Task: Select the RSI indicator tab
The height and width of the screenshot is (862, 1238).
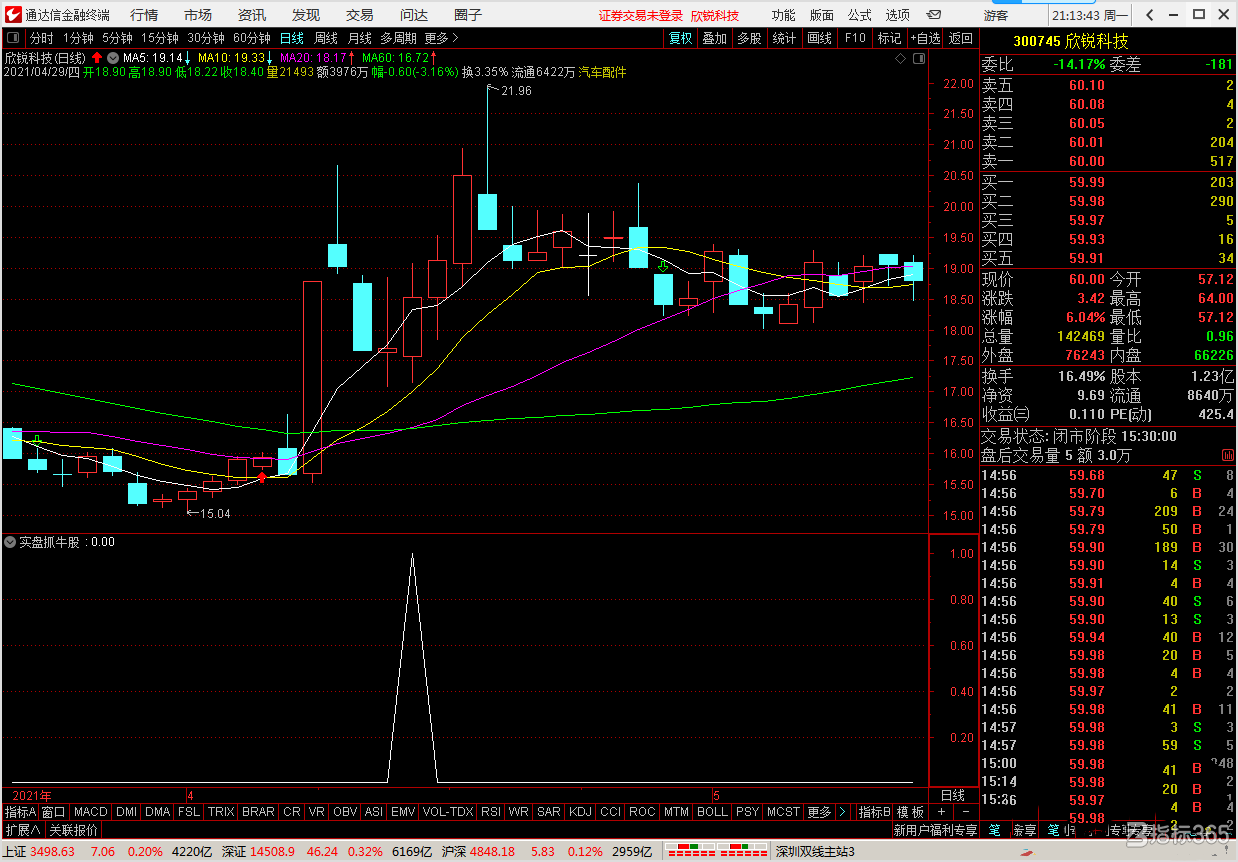Action: (491, 812)
